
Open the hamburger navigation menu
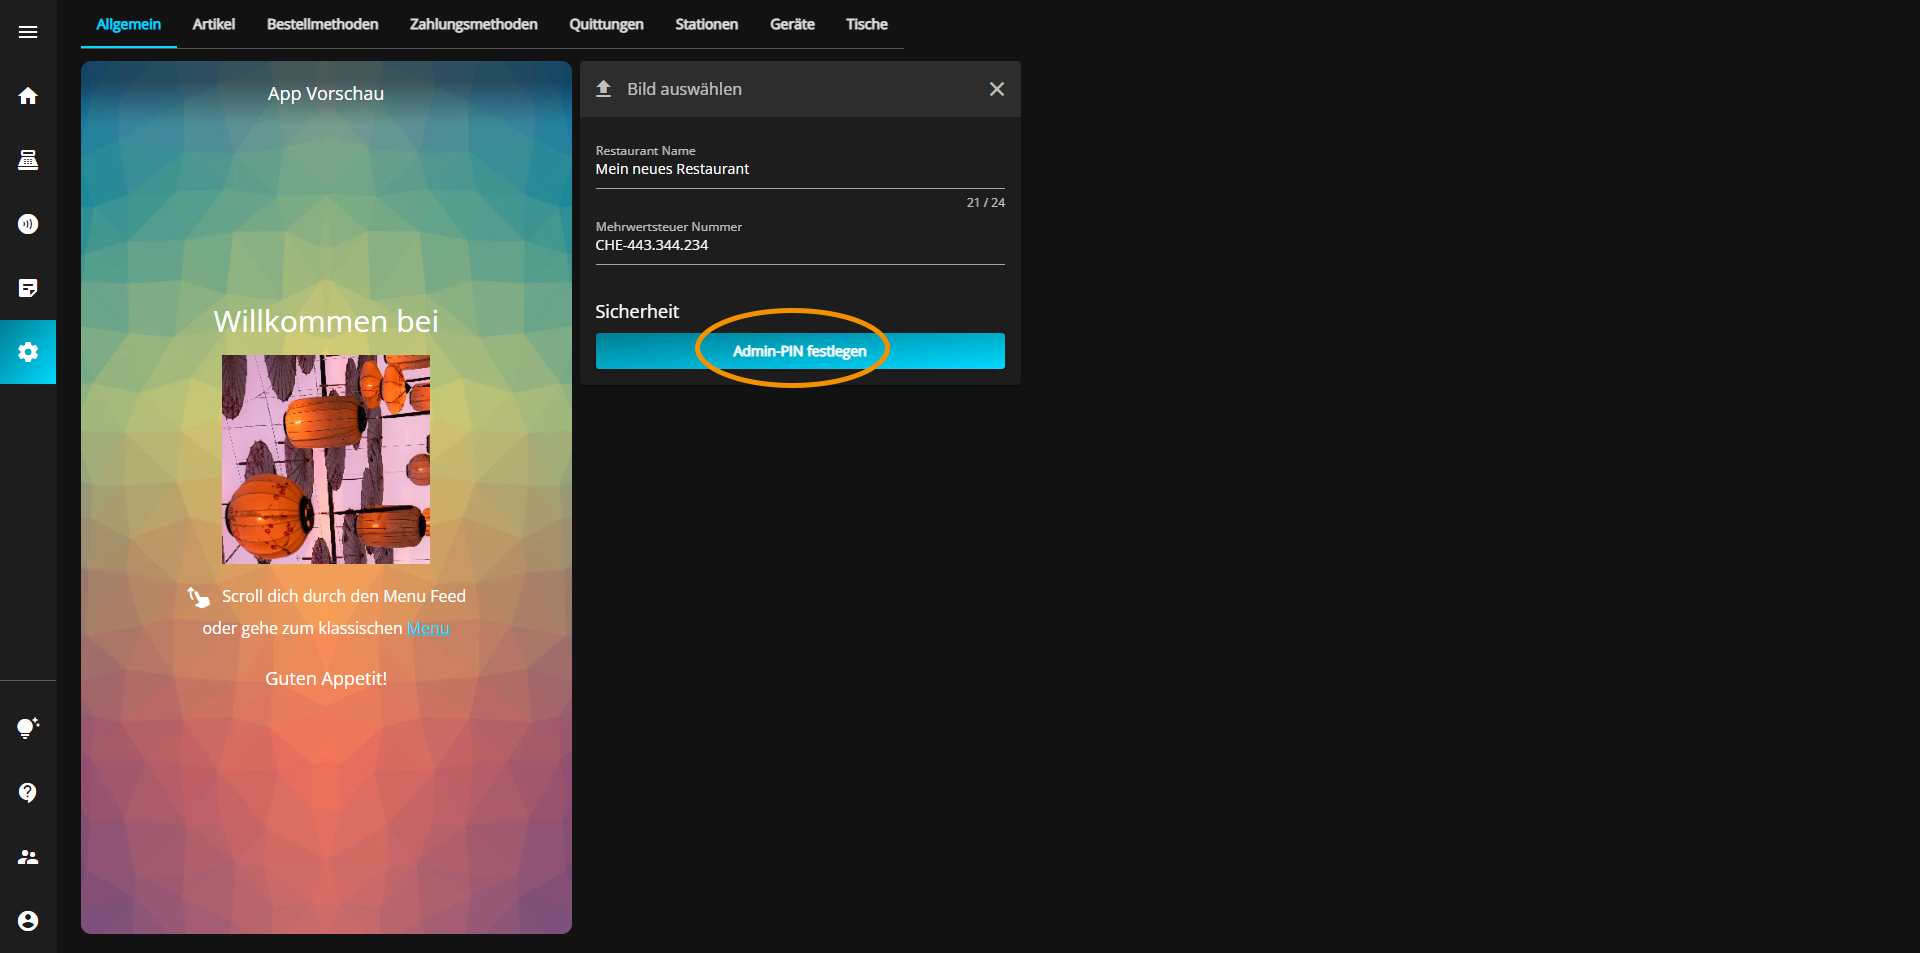28,32
